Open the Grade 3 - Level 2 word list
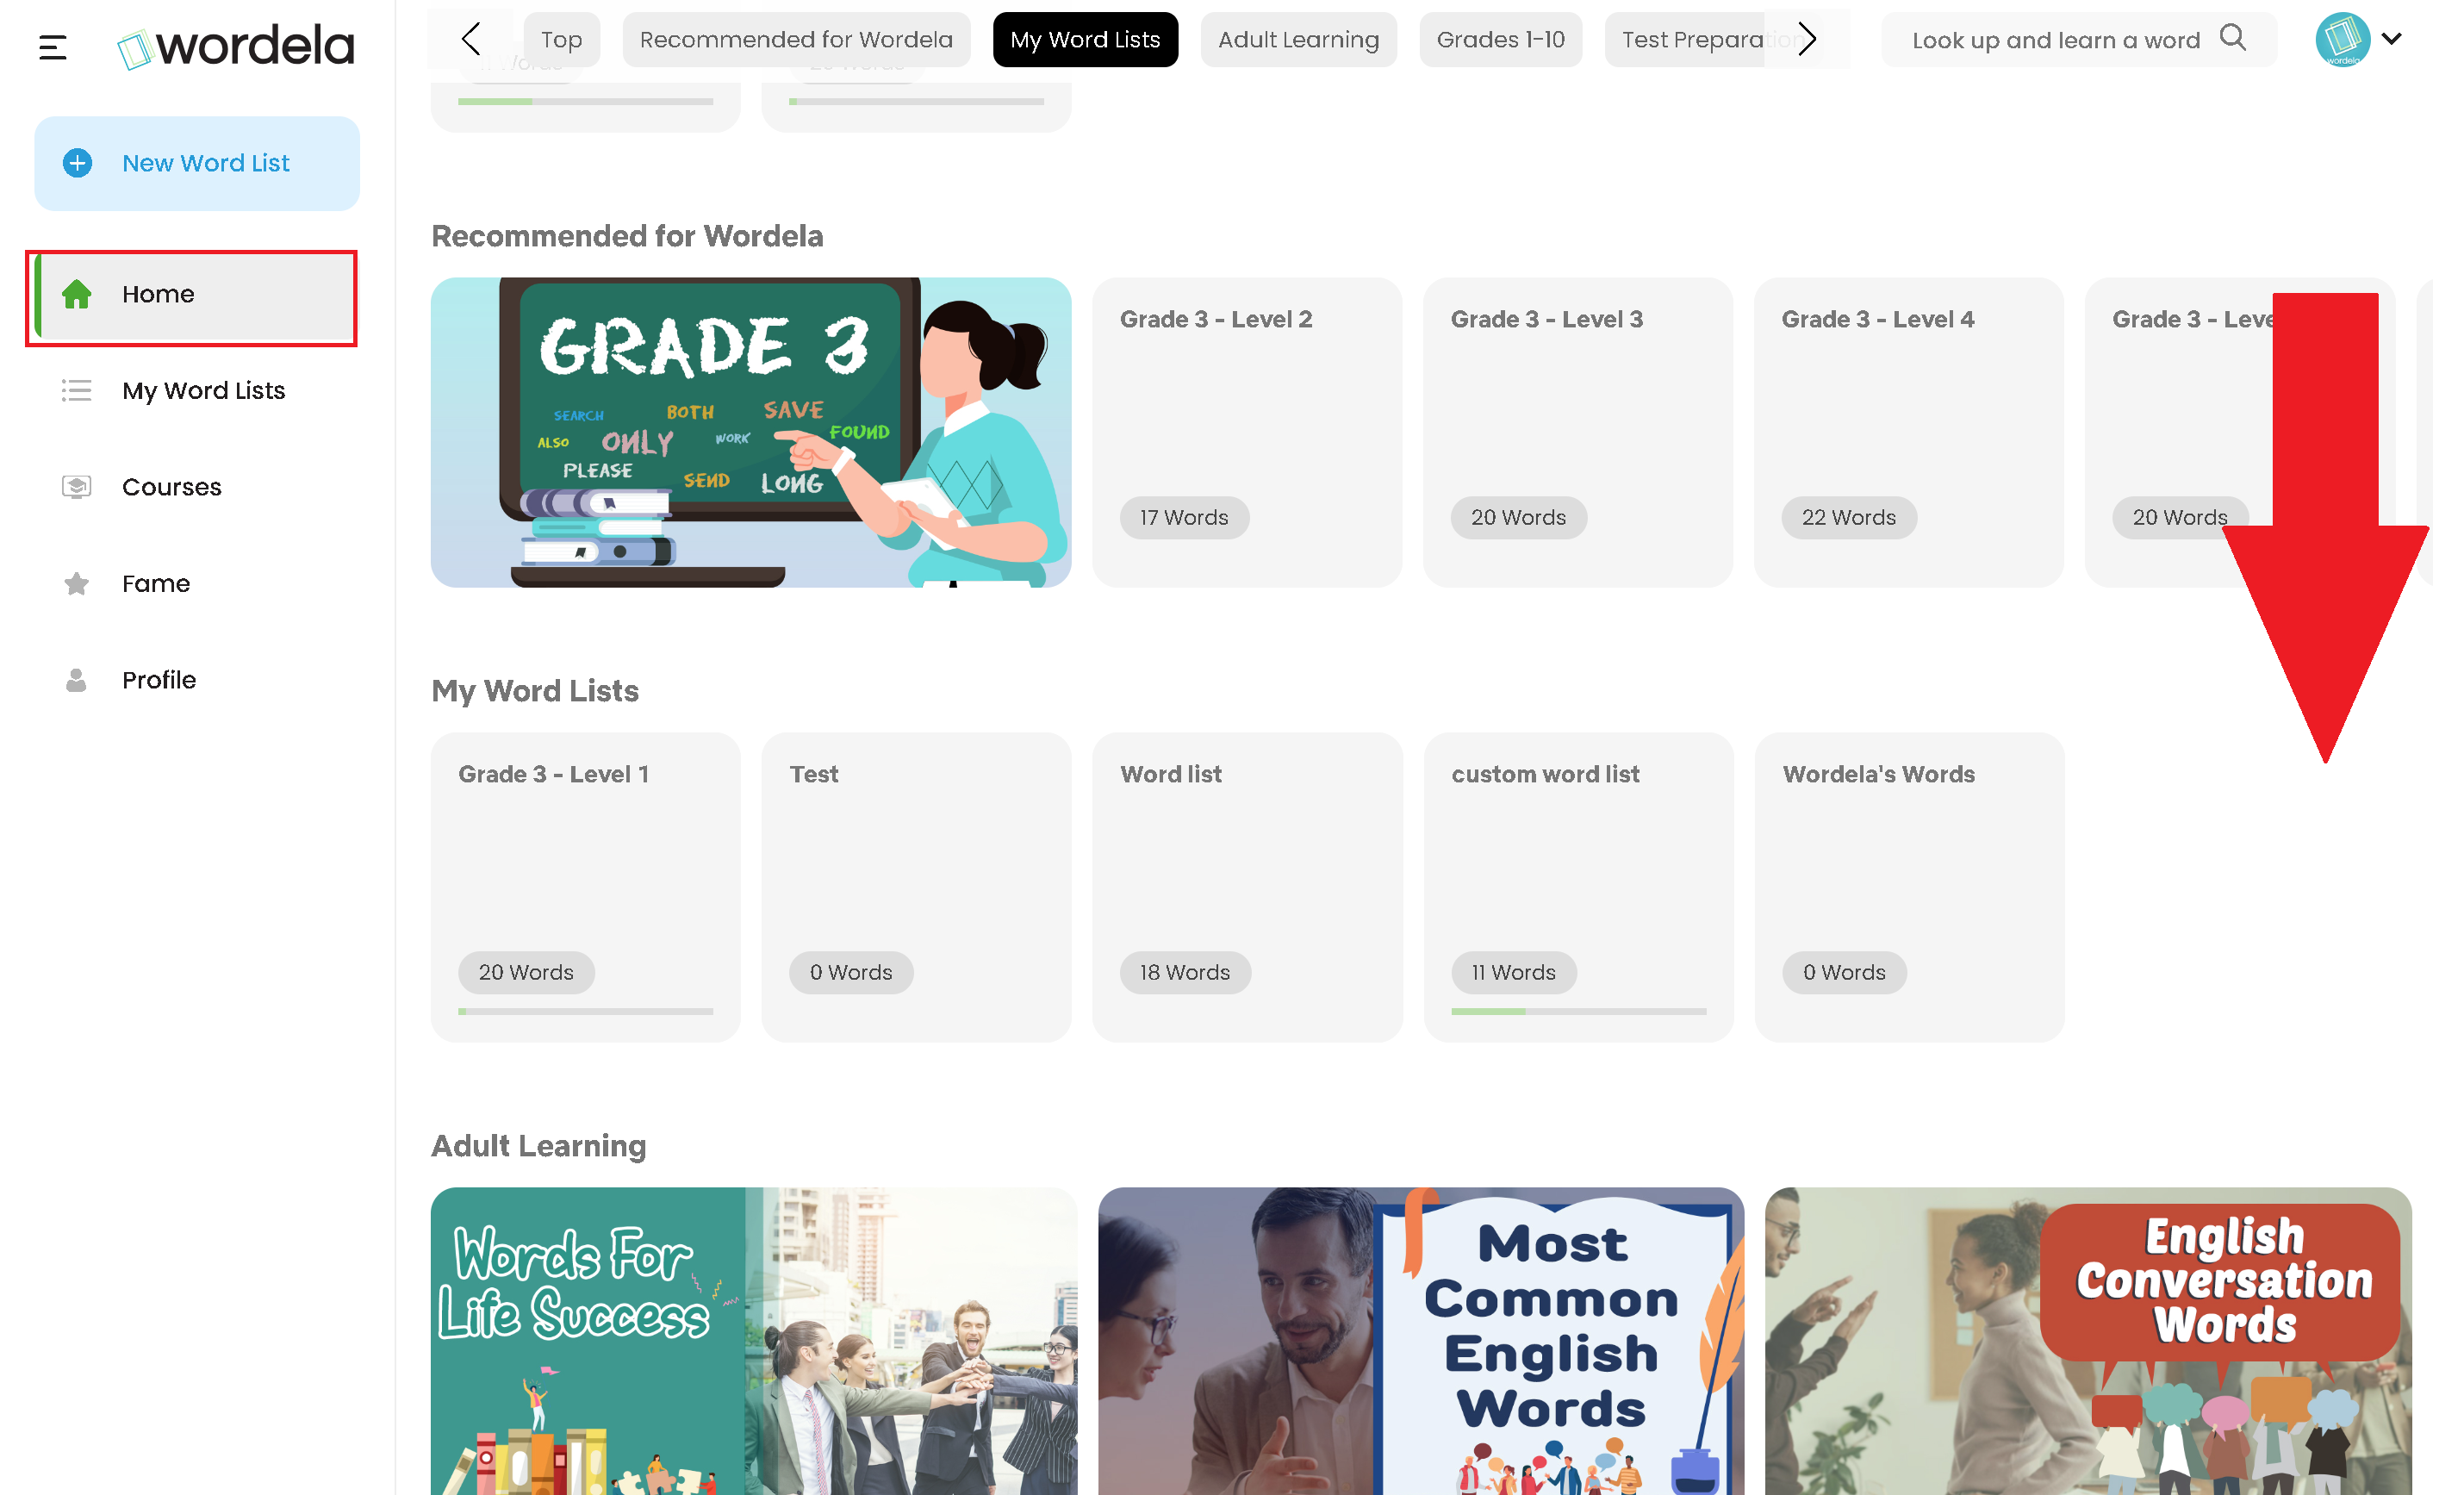The image size is (2464, 1495). tap(1246, 430)
